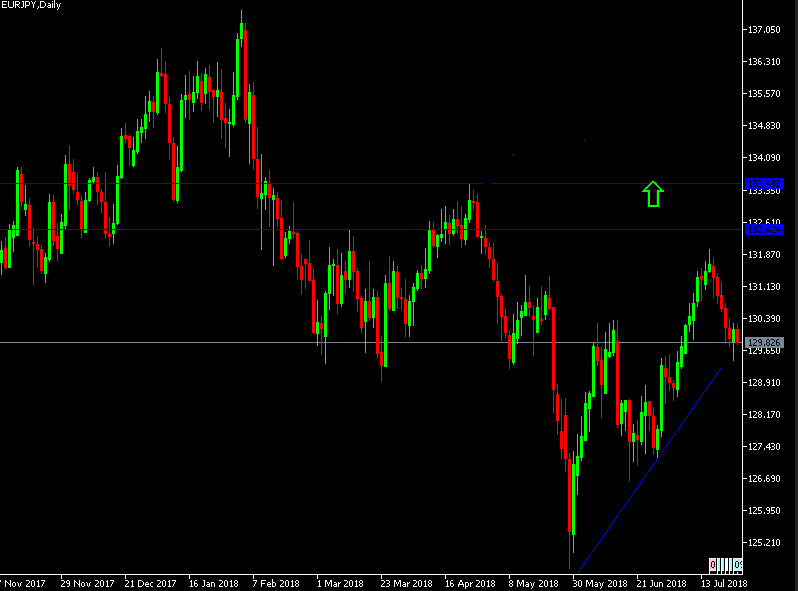Click the green up arrow buy signal
This screenshot has width=801, height=591.
(652, 193)
